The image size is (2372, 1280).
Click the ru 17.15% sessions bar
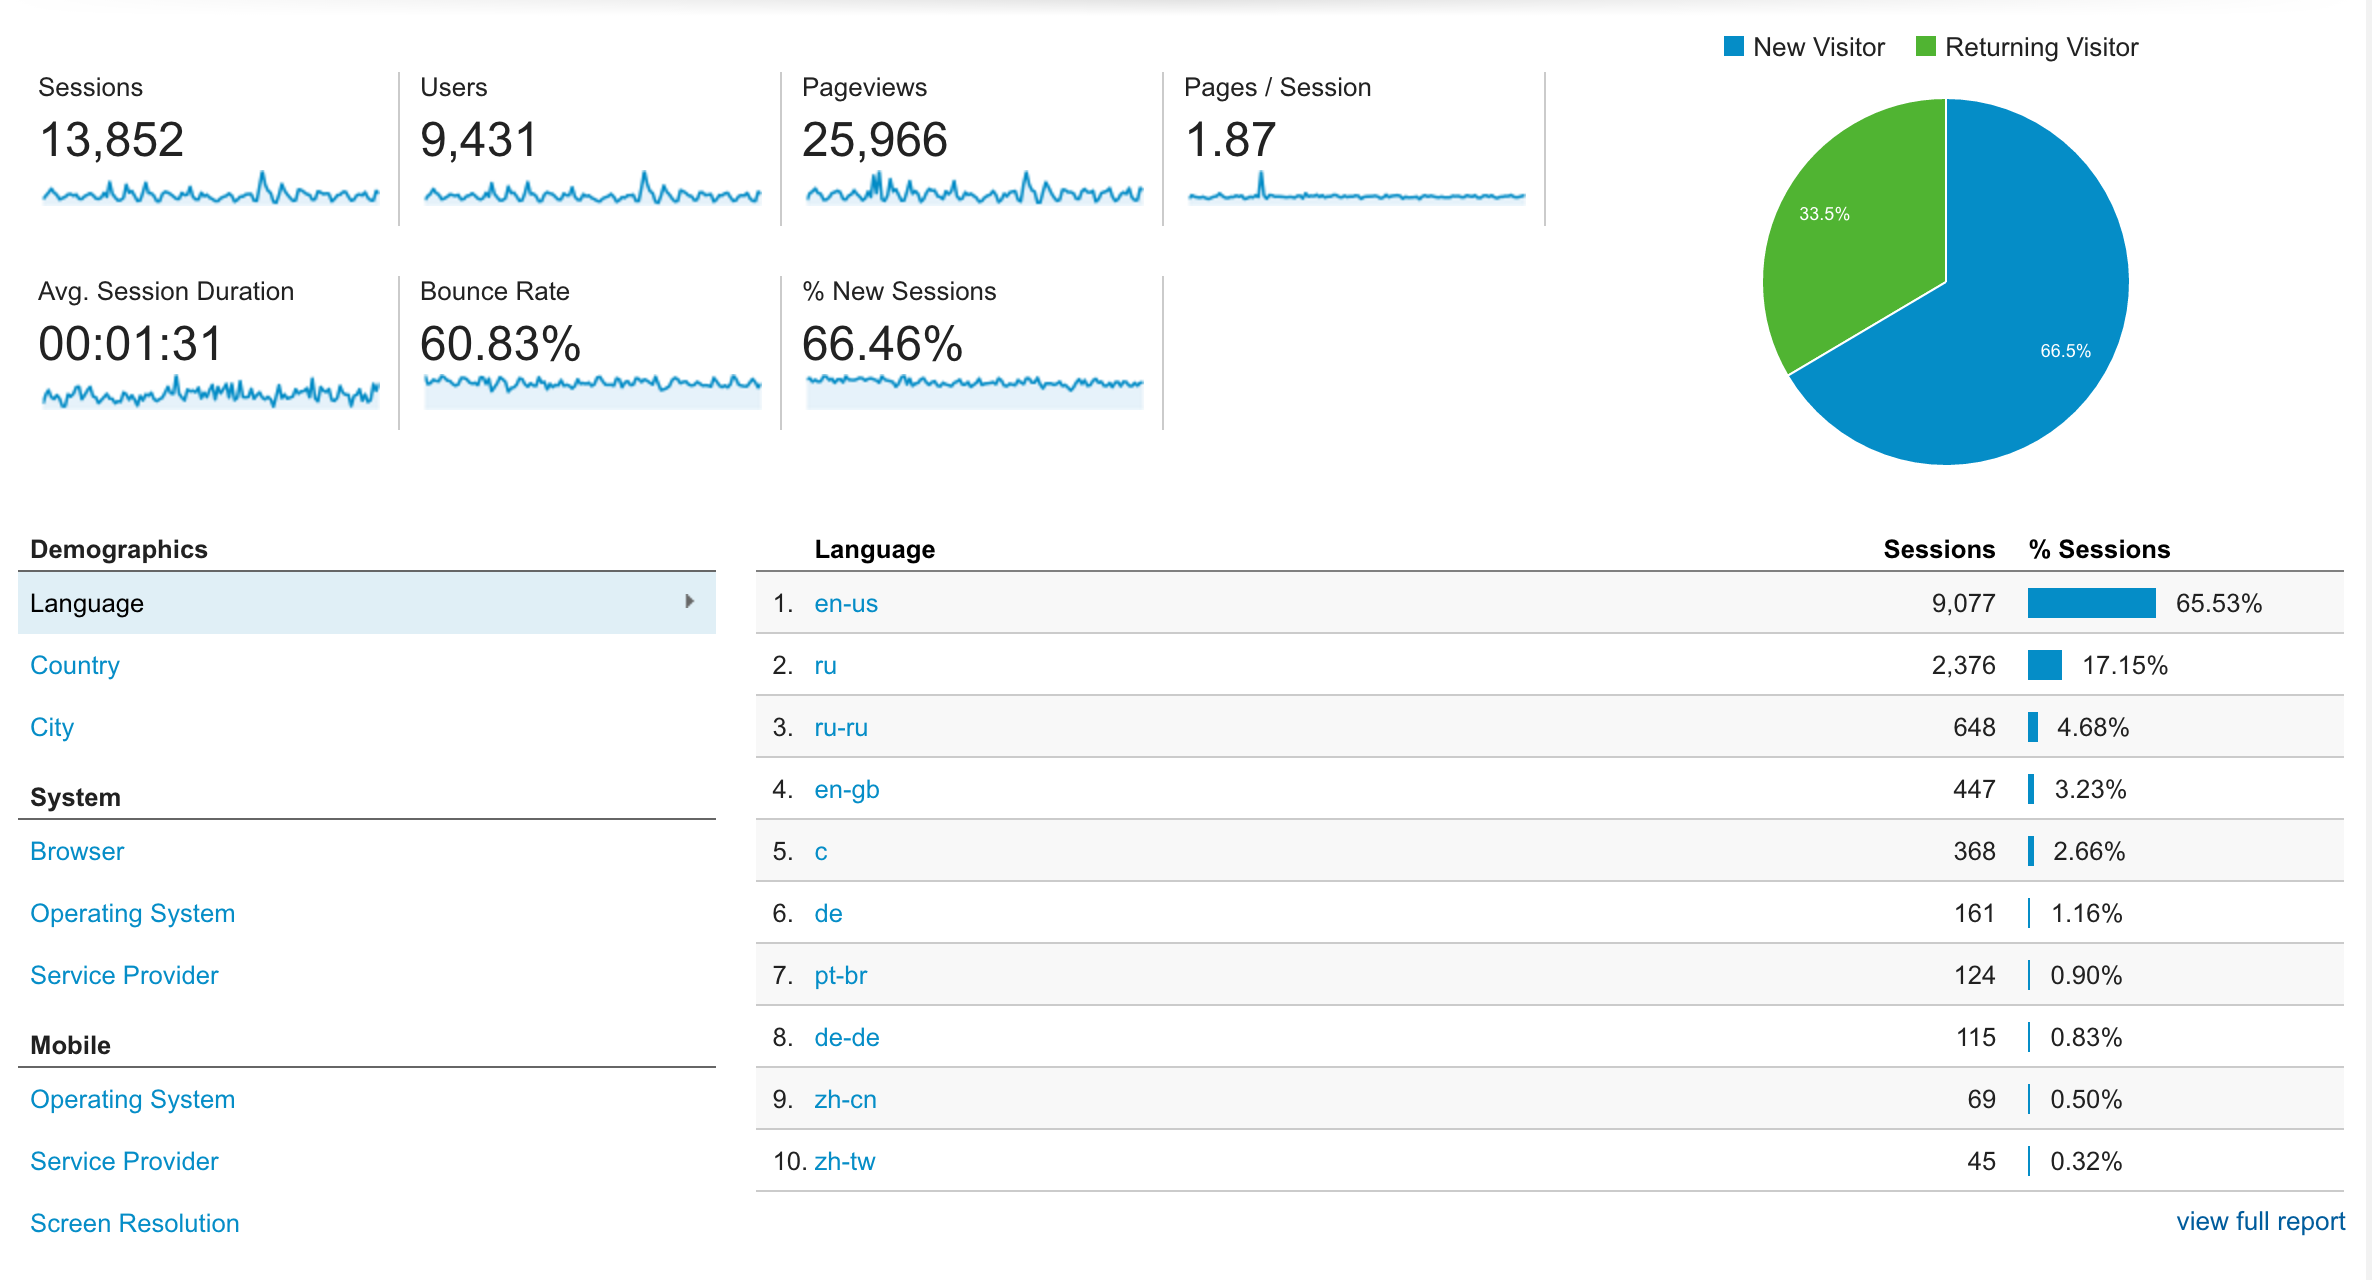[x=2045, y=665]
